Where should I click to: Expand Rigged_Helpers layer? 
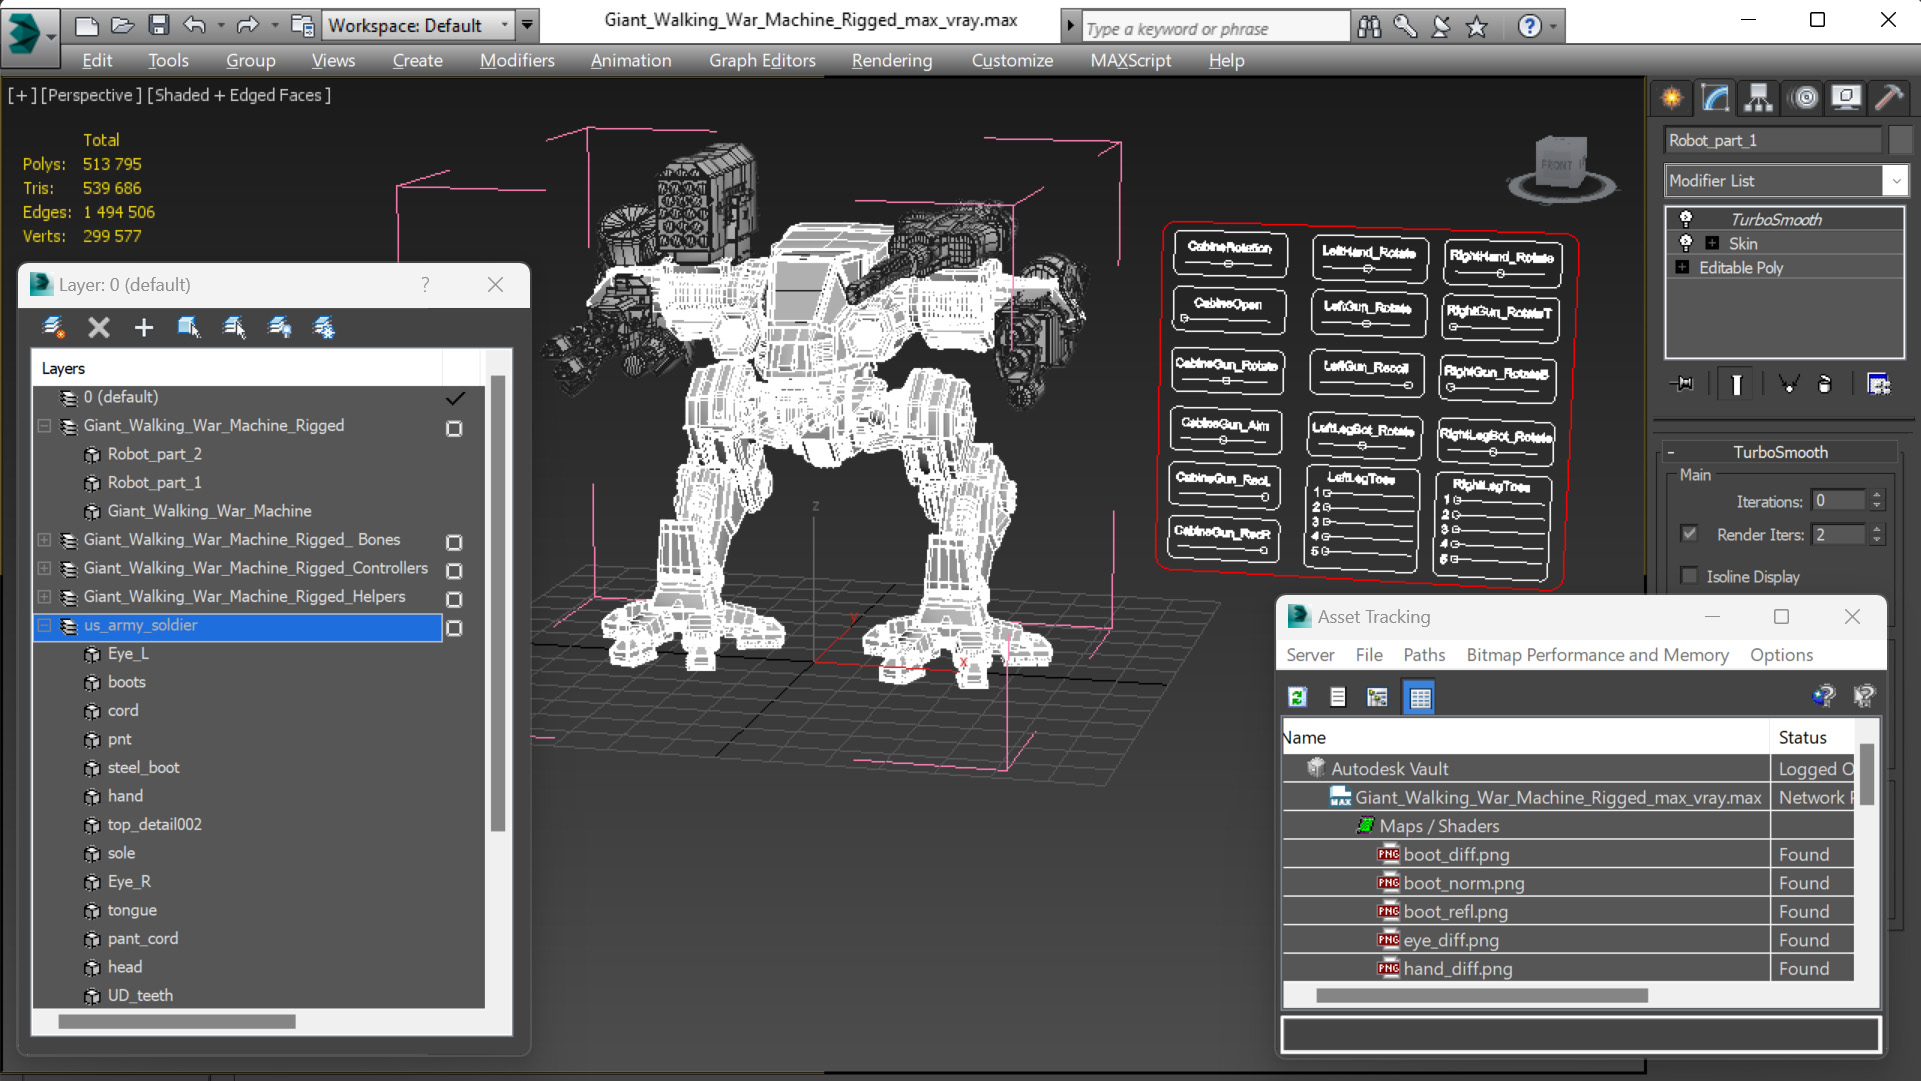point(45,597)
